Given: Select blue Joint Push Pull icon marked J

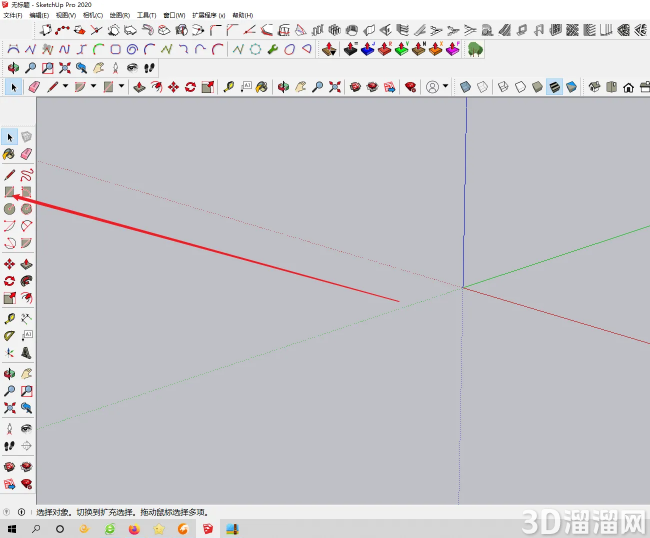Looking at the screenshot, I should (x=368, y=49).
